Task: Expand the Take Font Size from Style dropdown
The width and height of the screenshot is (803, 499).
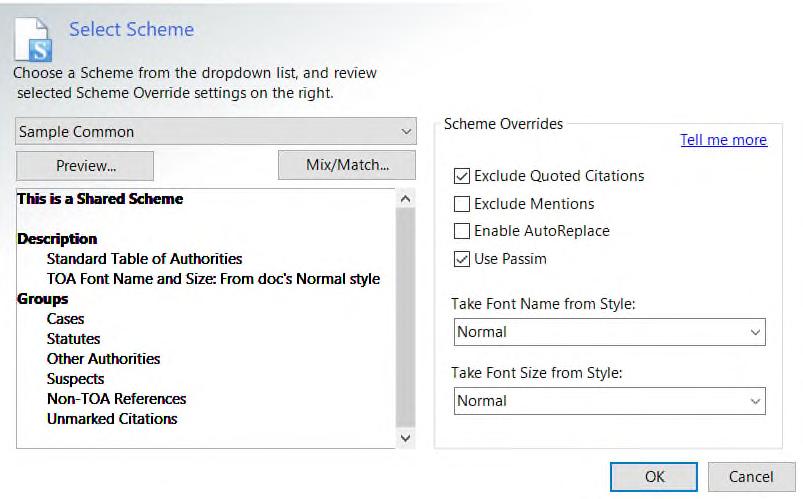Action: click(608, 401)
